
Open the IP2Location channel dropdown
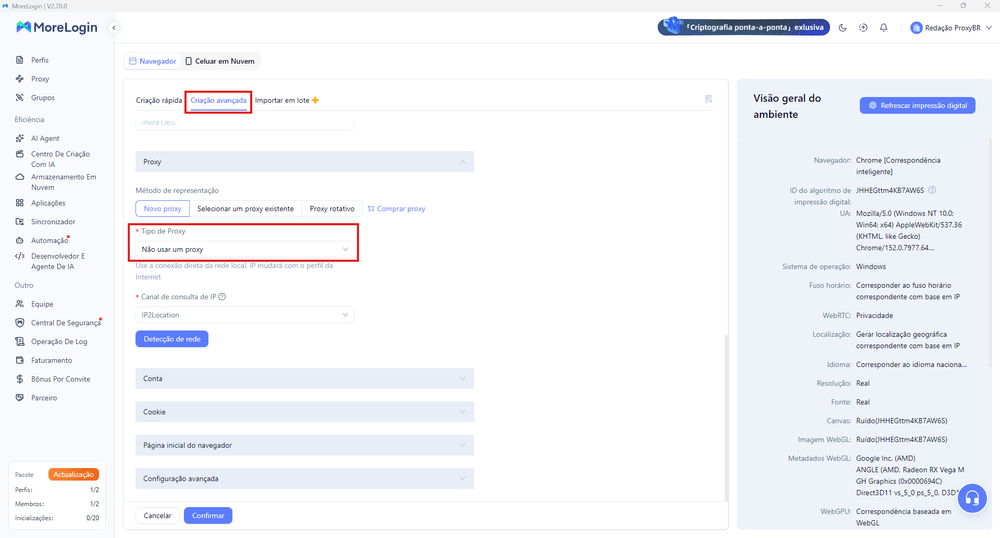point(244,315)
